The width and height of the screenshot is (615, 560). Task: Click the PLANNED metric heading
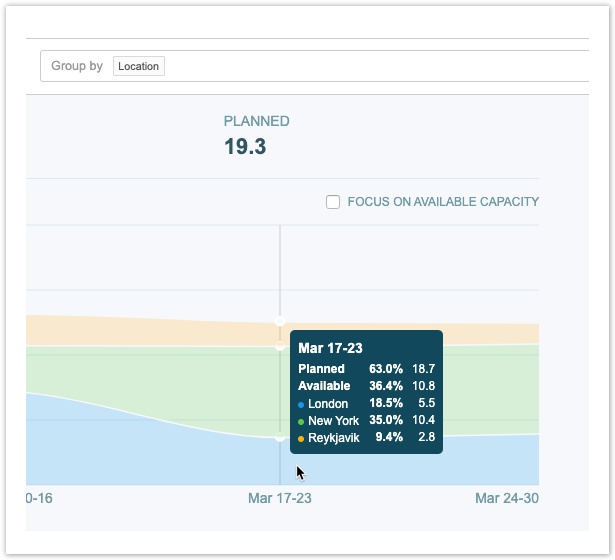coord(256,121)
